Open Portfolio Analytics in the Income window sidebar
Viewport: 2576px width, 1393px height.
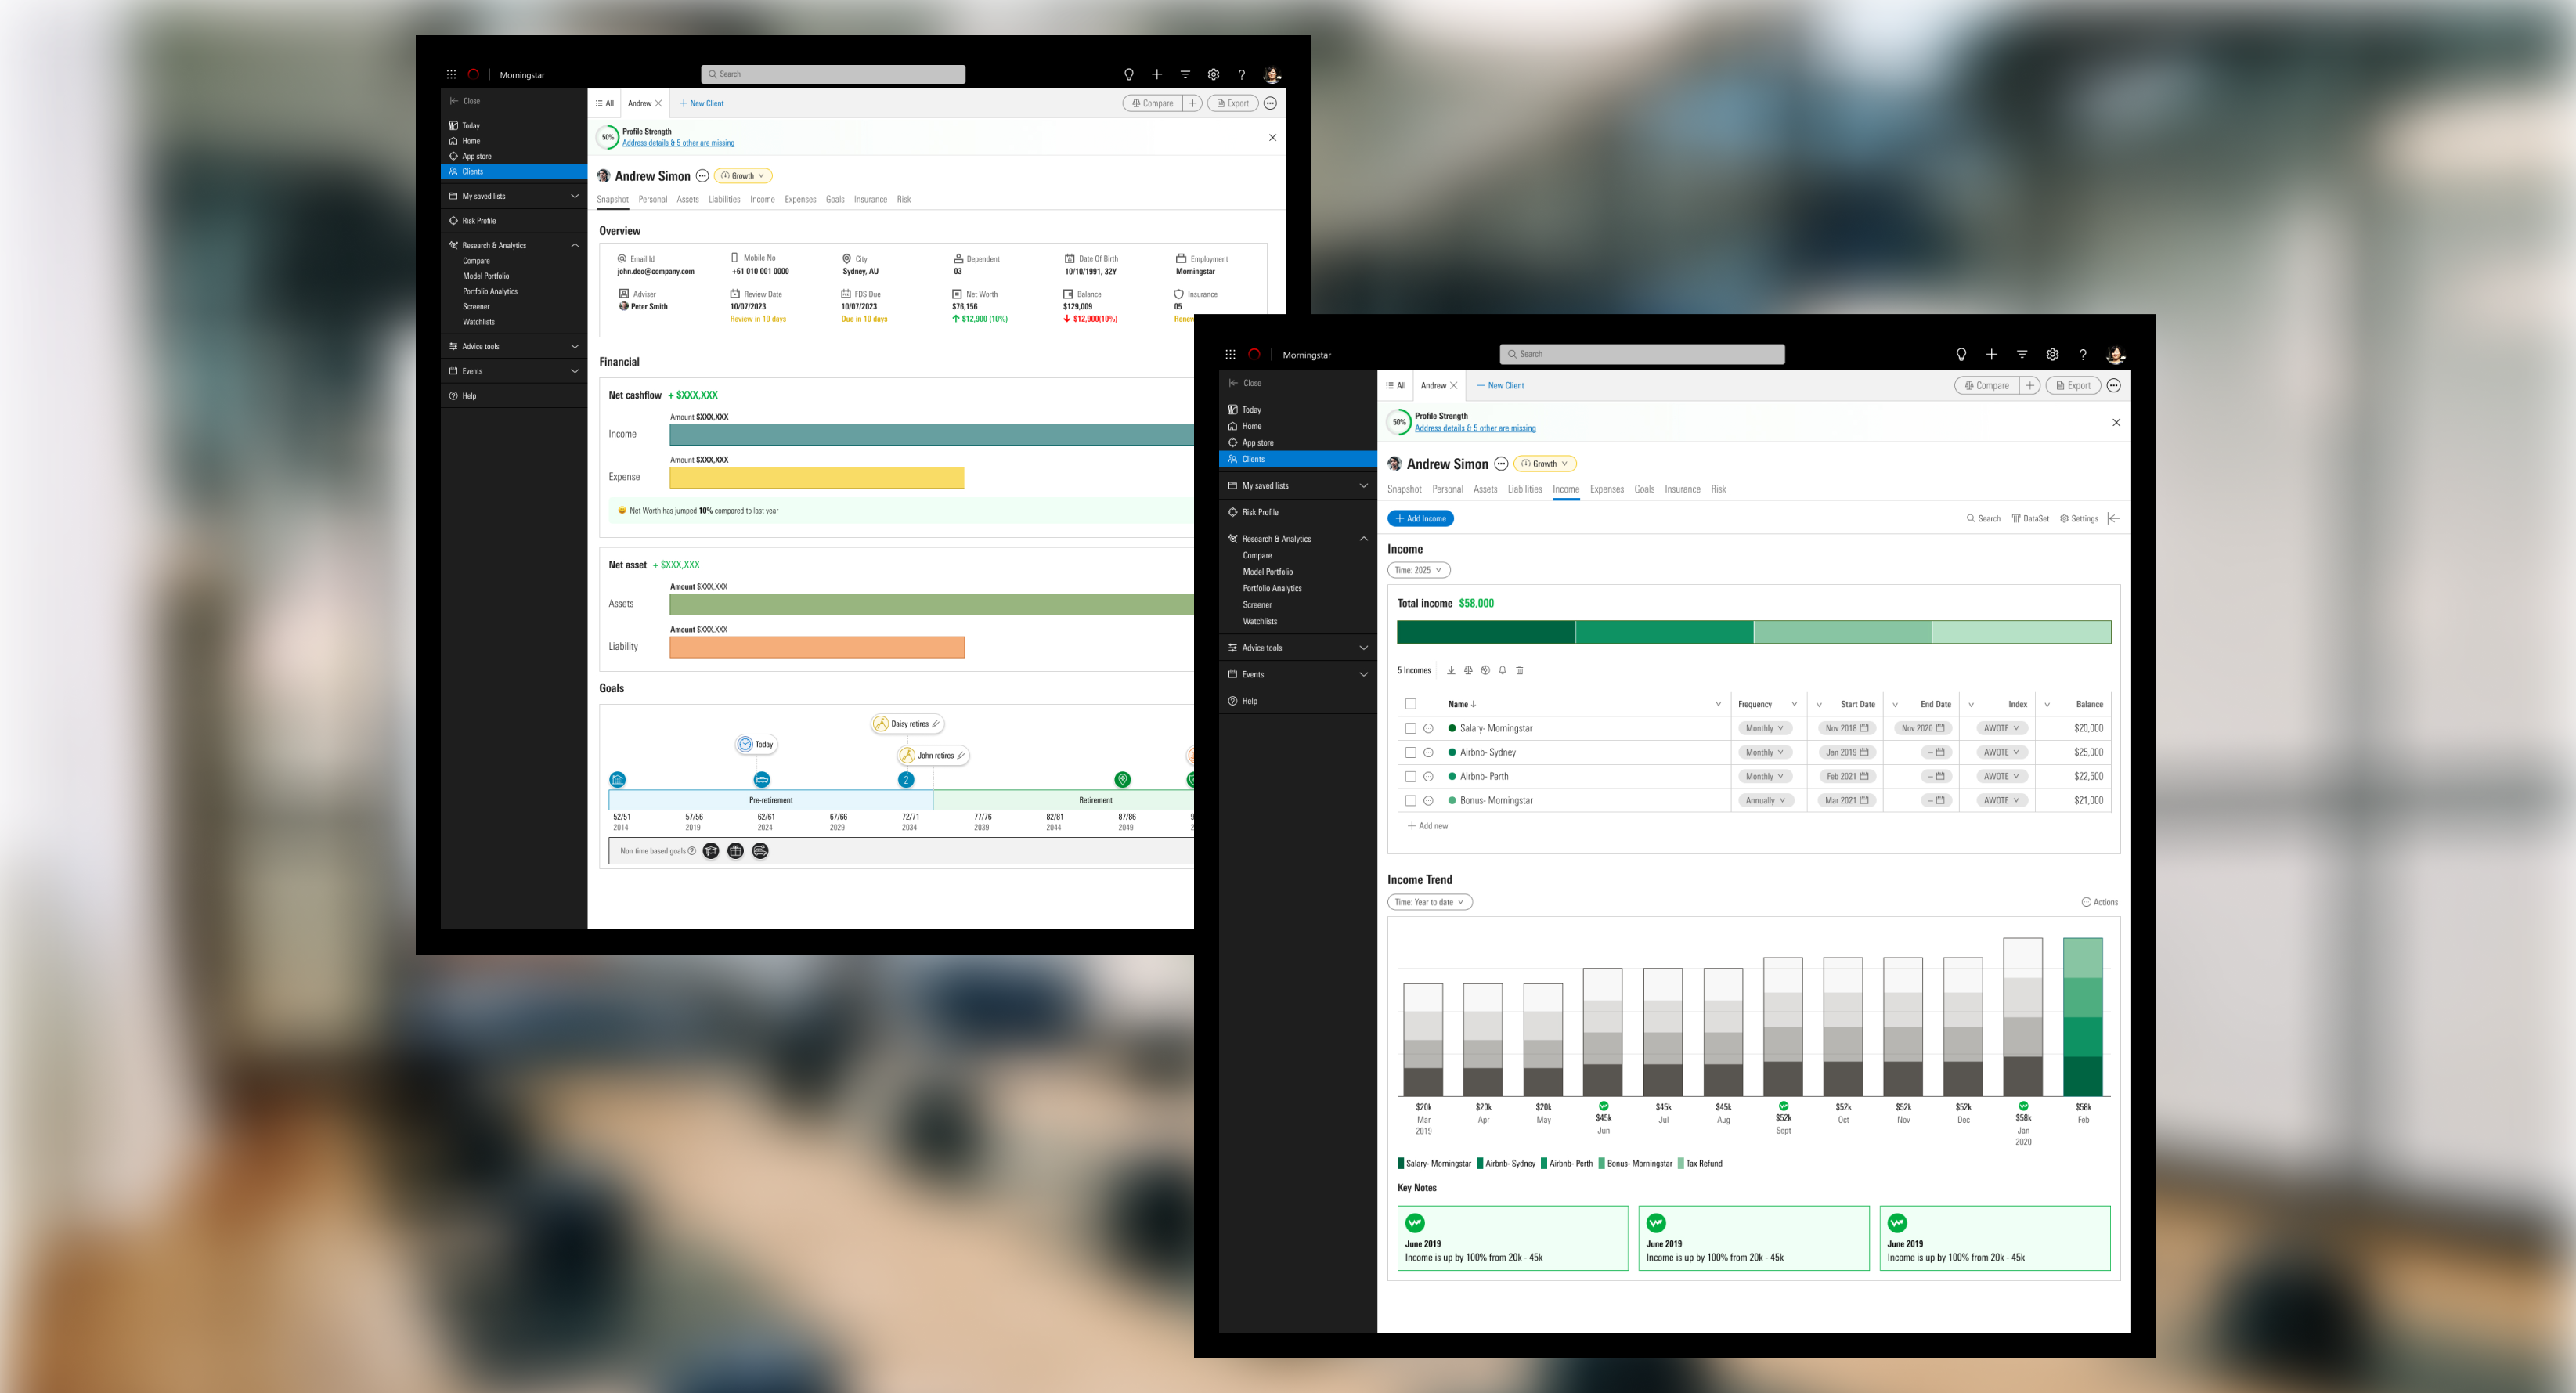1272,588
